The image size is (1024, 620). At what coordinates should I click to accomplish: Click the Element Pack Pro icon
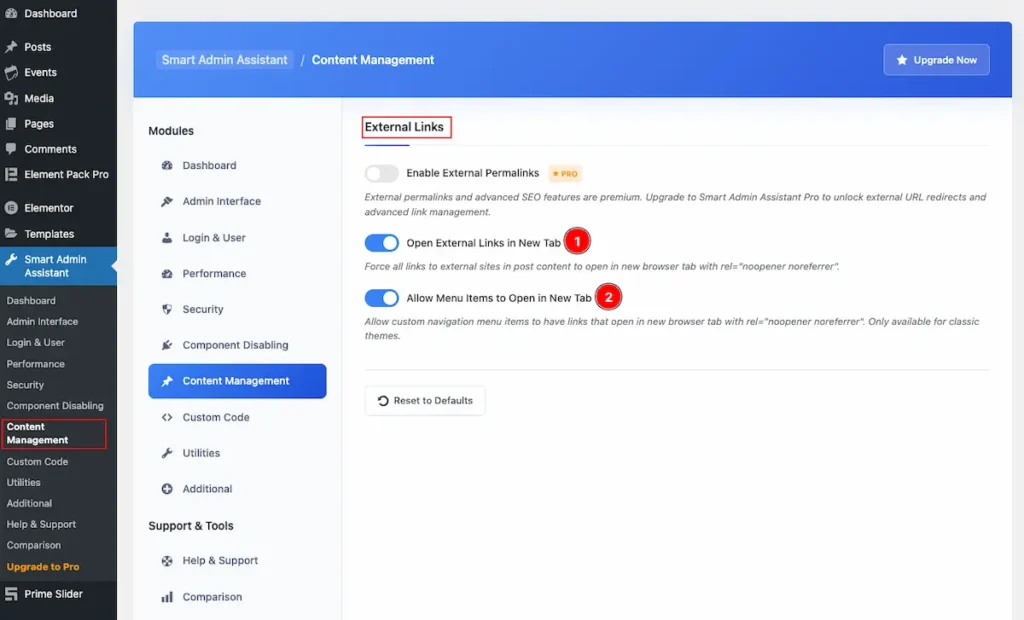click(10, 174)
